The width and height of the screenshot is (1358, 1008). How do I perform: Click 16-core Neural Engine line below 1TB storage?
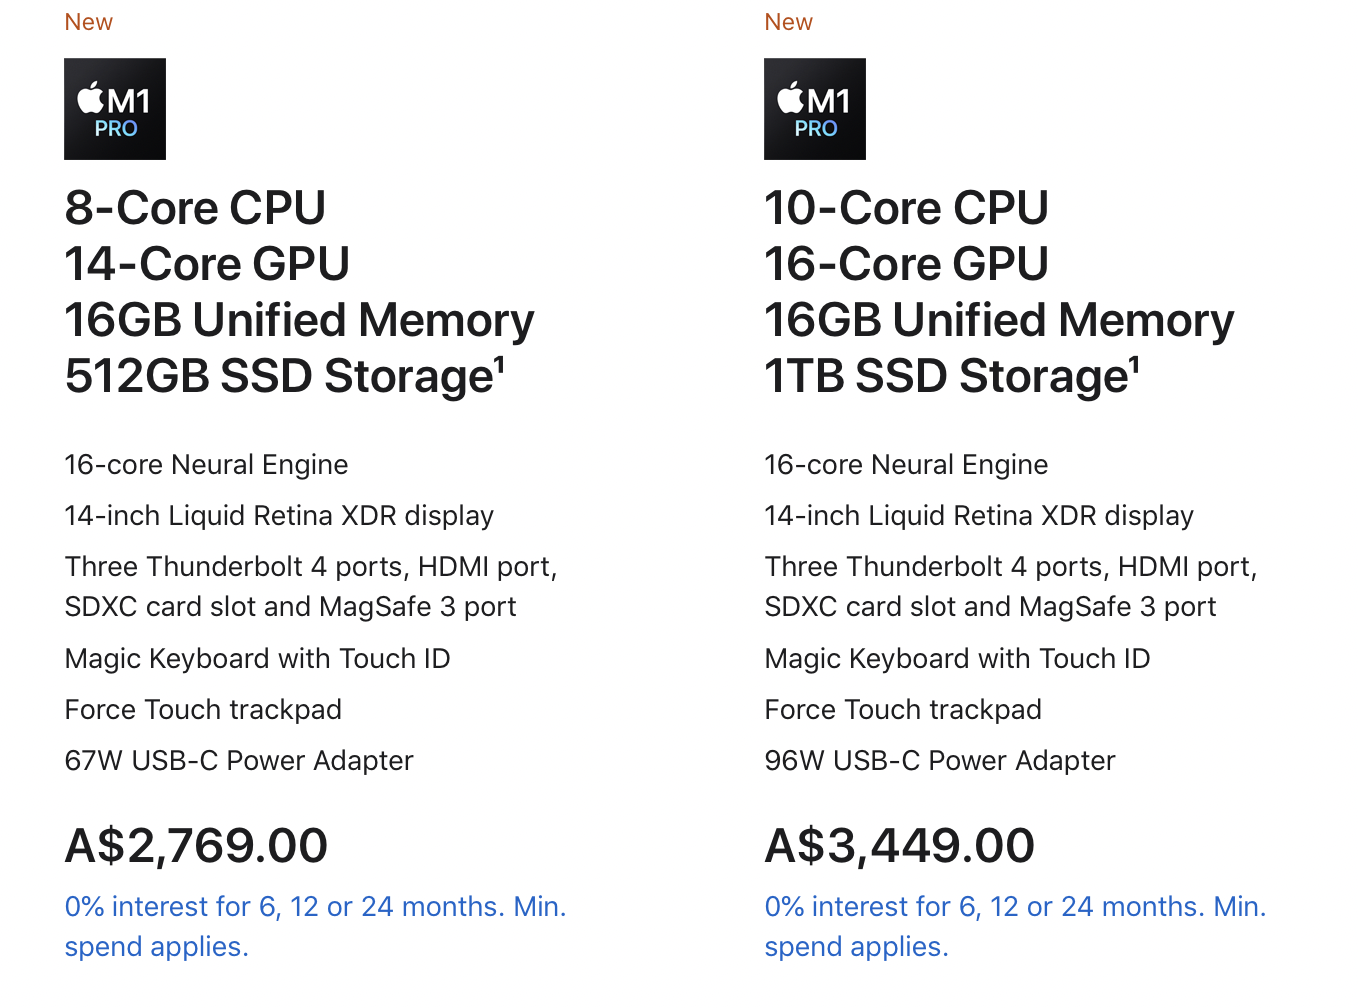point(906,465)
